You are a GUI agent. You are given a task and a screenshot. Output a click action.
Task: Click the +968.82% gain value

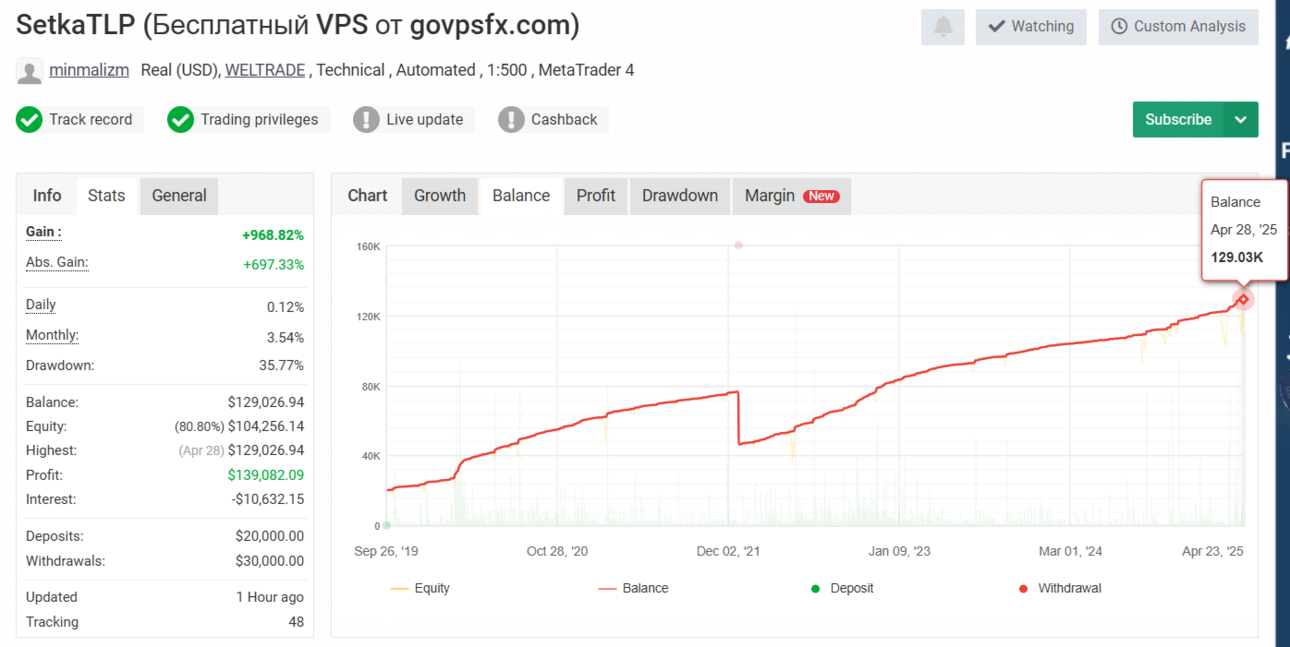(x=273, y=236)
